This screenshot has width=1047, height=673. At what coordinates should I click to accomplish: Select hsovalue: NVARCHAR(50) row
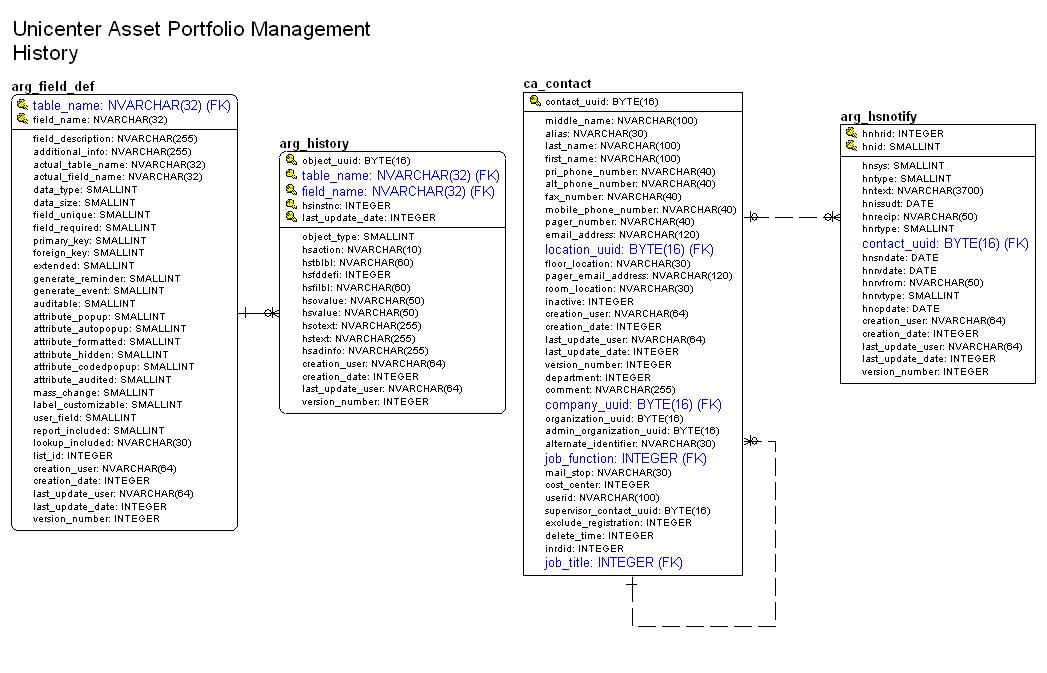363,300
